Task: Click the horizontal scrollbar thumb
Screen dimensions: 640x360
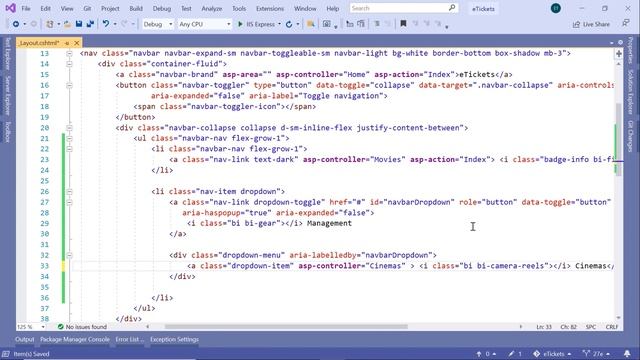Action: click(x=286, y=327)
